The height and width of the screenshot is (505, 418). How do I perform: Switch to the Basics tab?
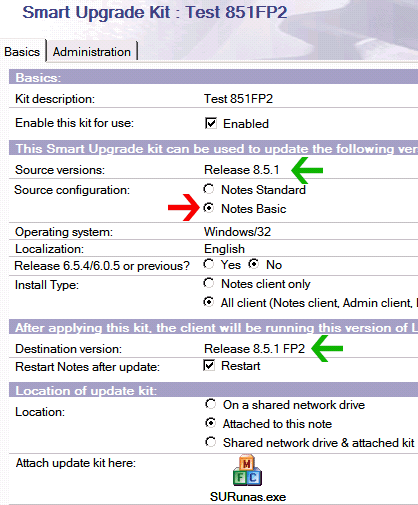pyautogui.click(x=22, y=52)
